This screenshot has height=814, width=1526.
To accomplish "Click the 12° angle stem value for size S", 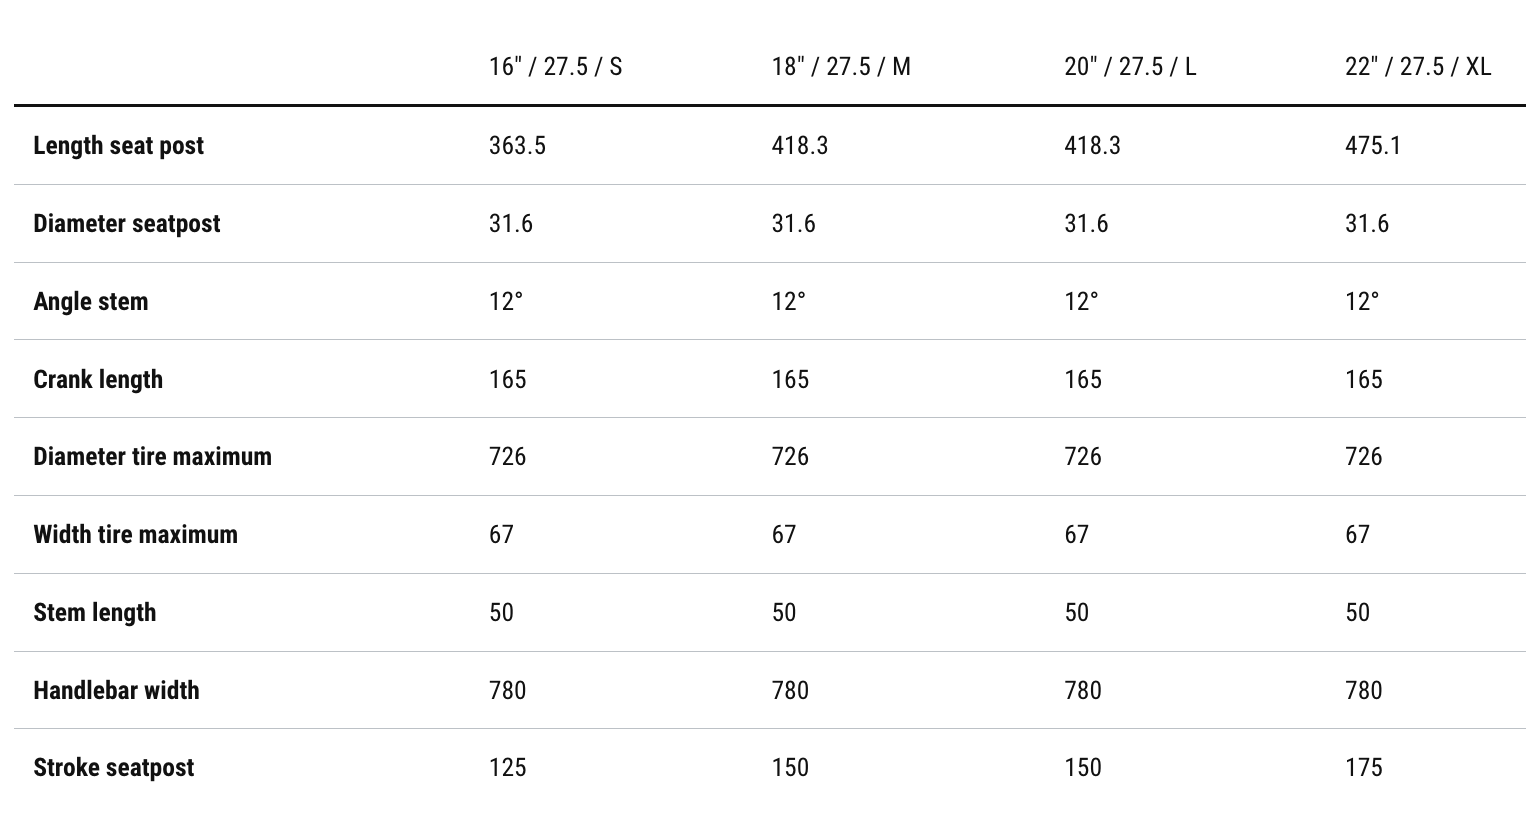I will tap(506, 302).
